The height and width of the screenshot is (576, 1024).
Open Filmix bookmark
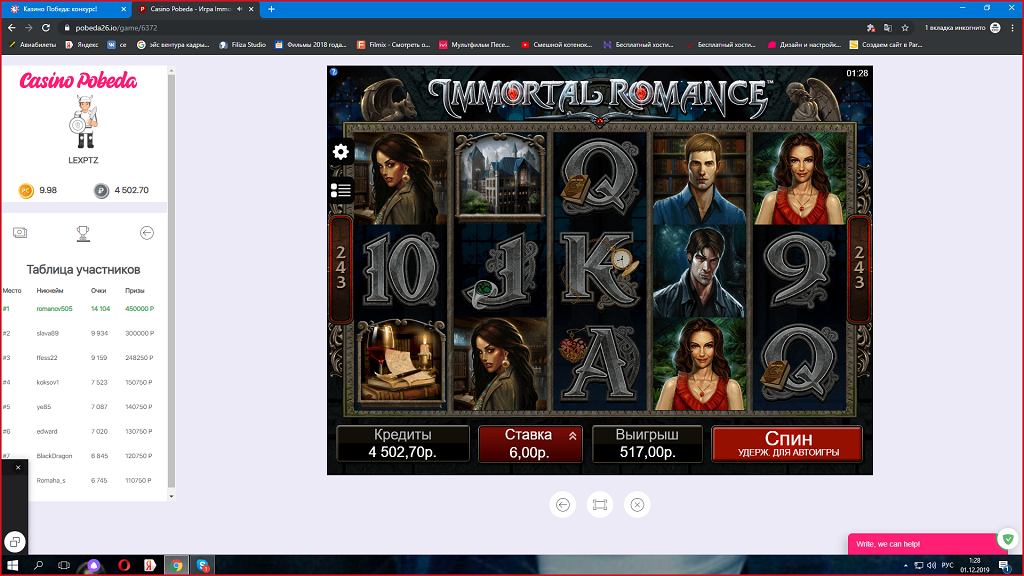tap(394, 44)
